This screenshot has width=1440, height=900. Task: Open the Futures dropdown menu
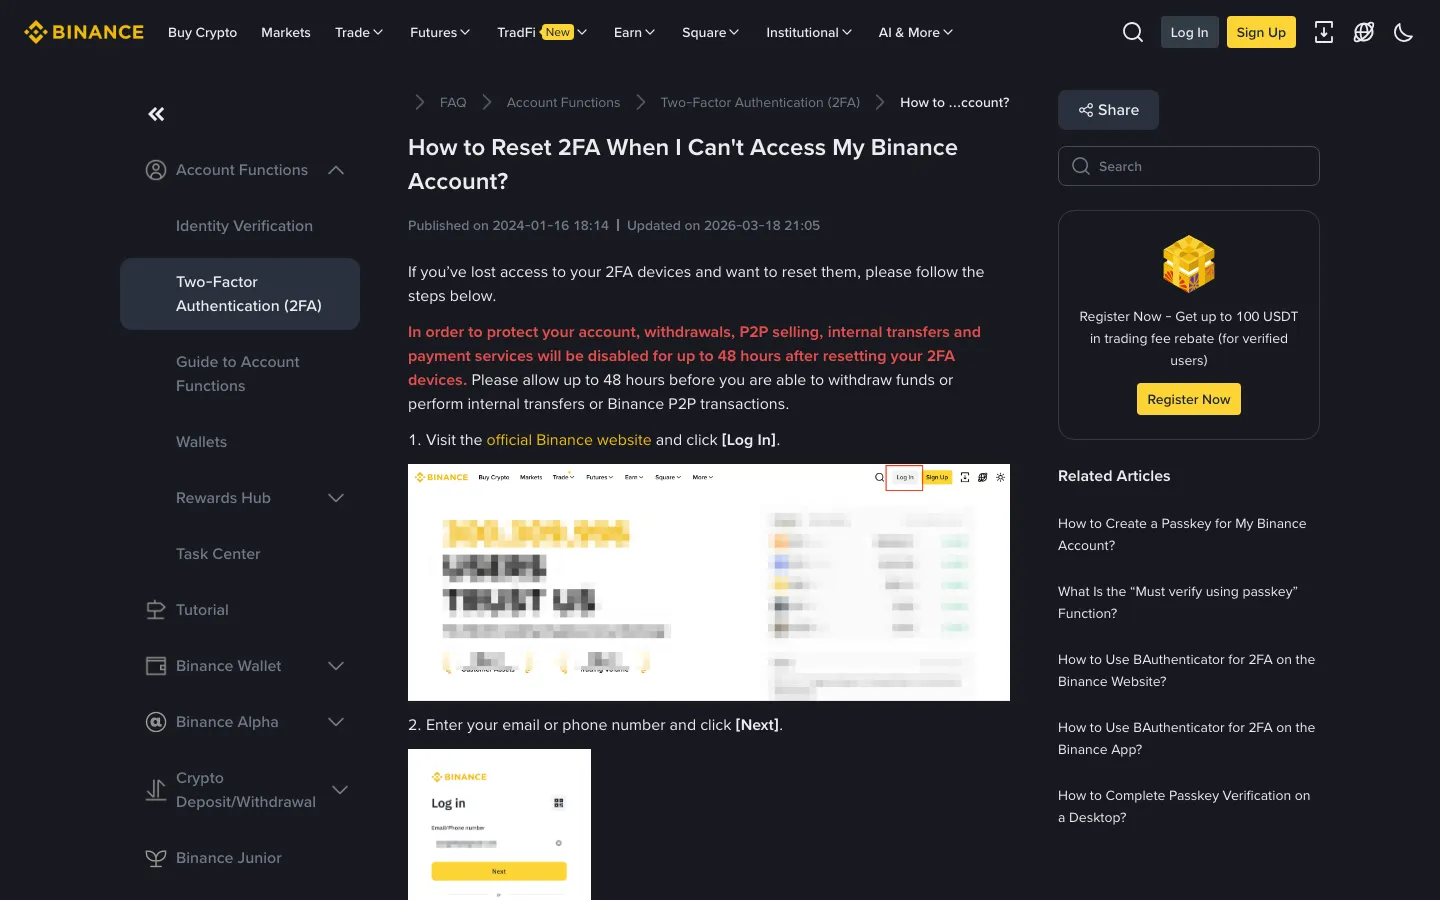(440, 32)
